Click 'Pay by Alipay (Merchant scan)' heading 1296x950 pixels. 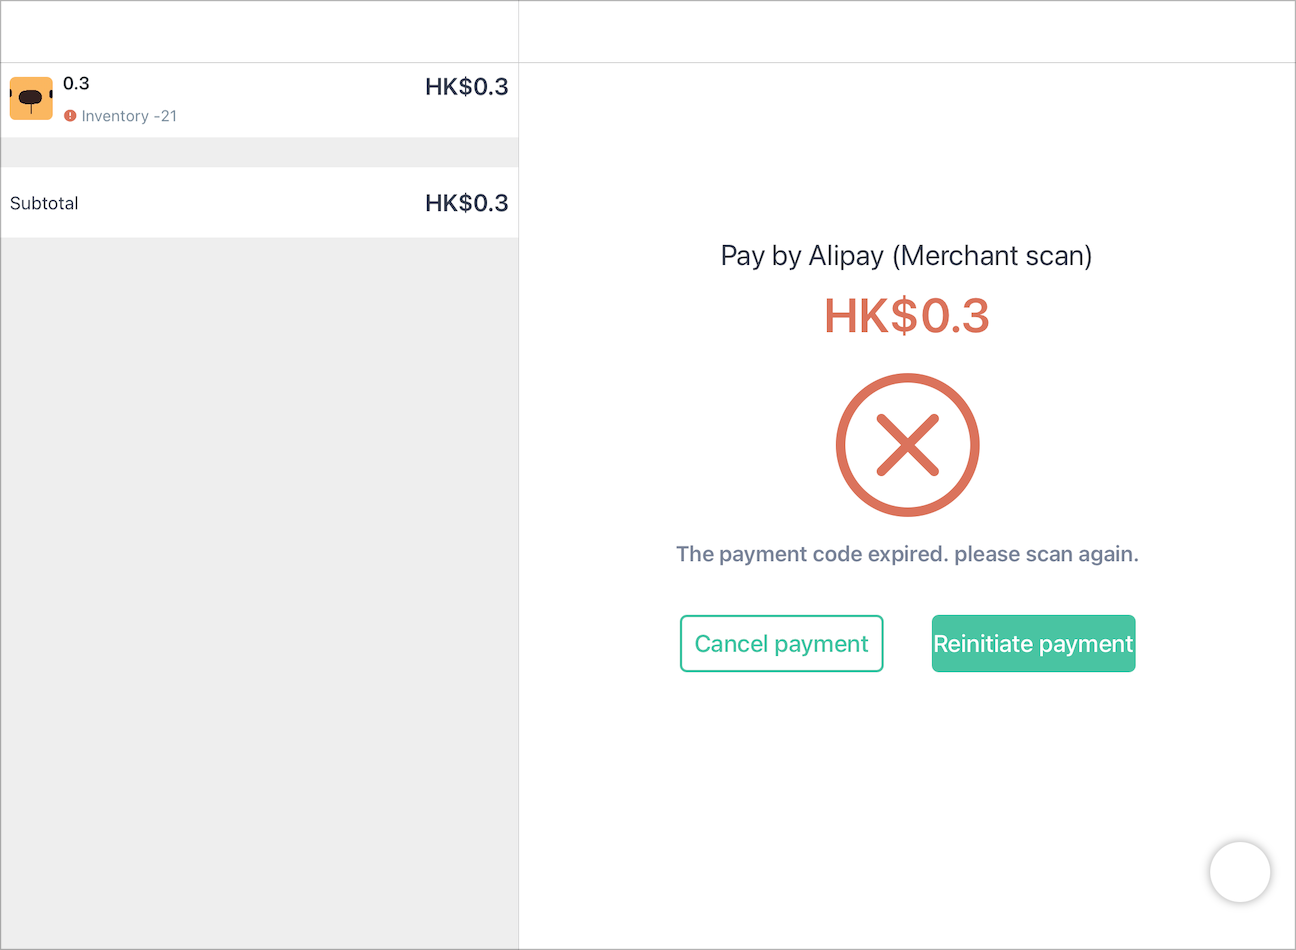click(906, 256)
